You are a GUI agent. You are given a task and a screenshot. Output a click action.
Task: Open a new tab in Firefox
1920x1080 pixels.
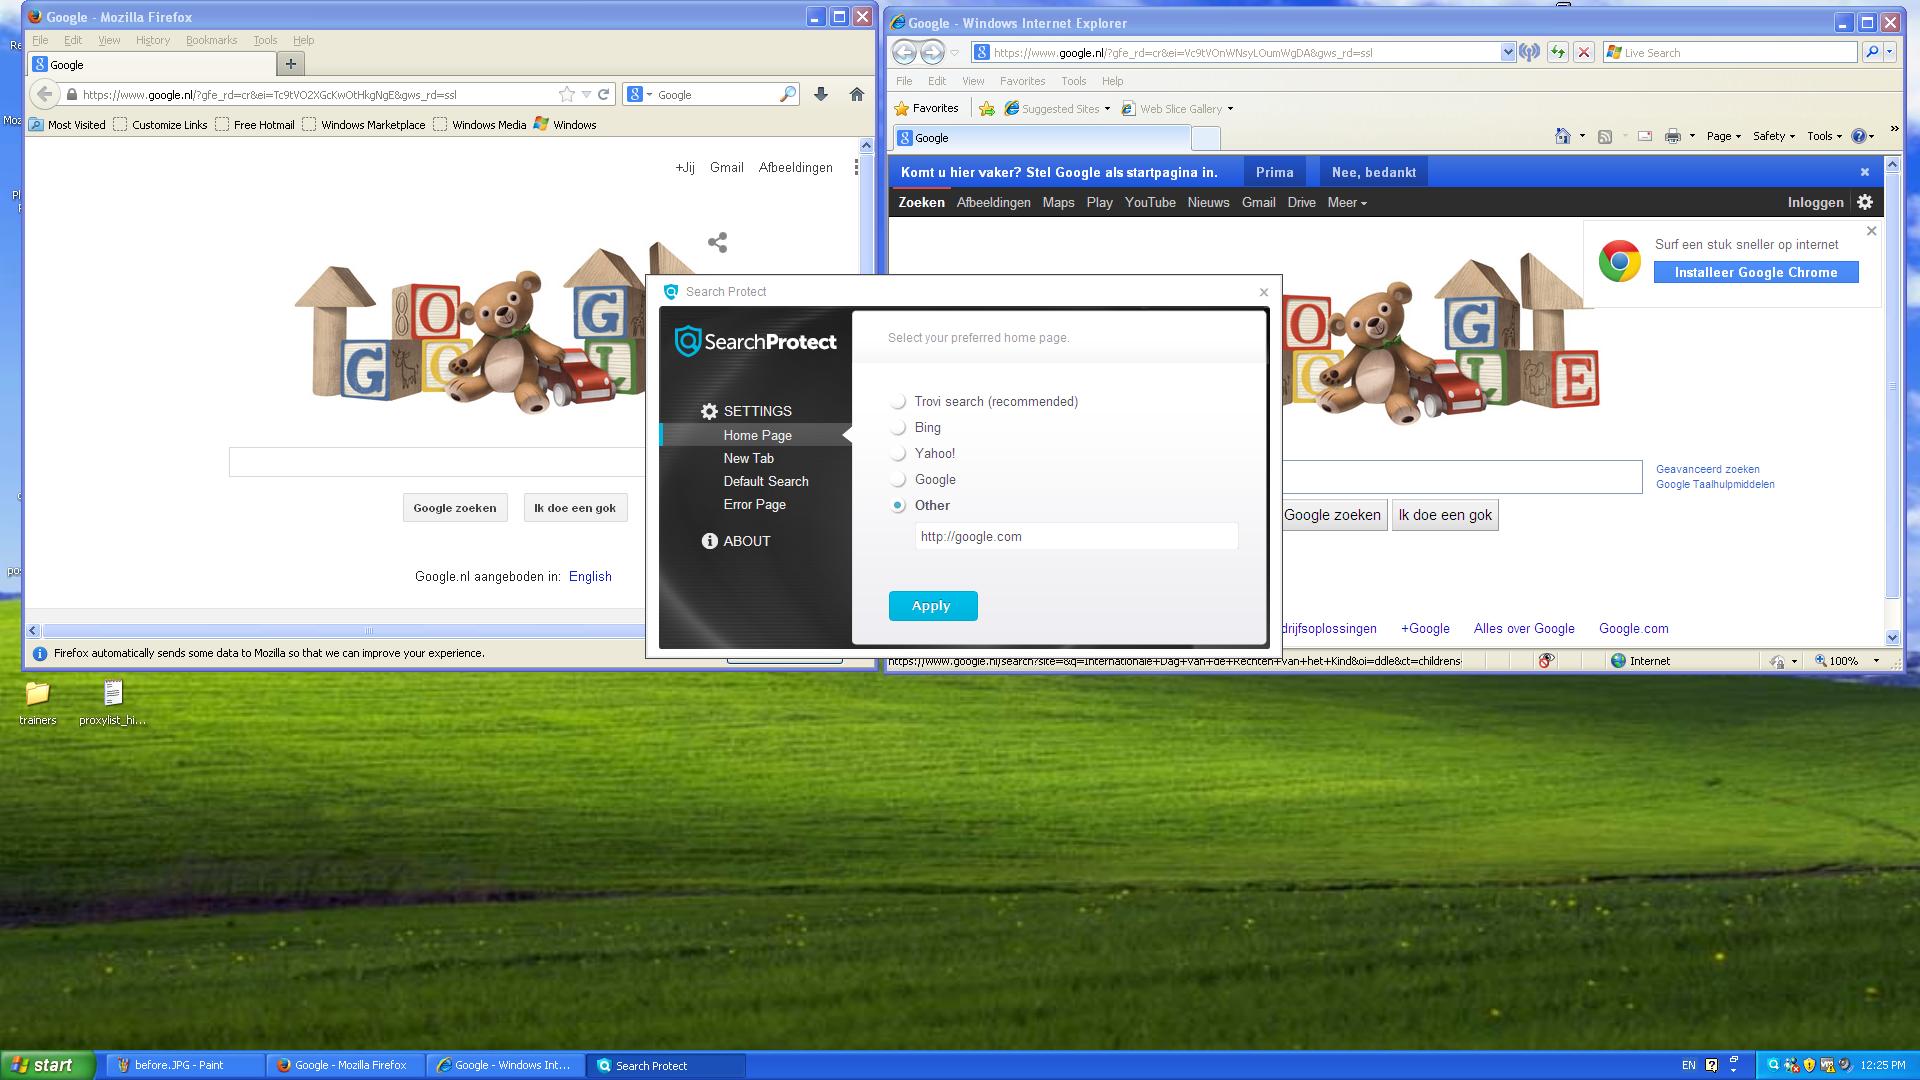click(290, 64)
